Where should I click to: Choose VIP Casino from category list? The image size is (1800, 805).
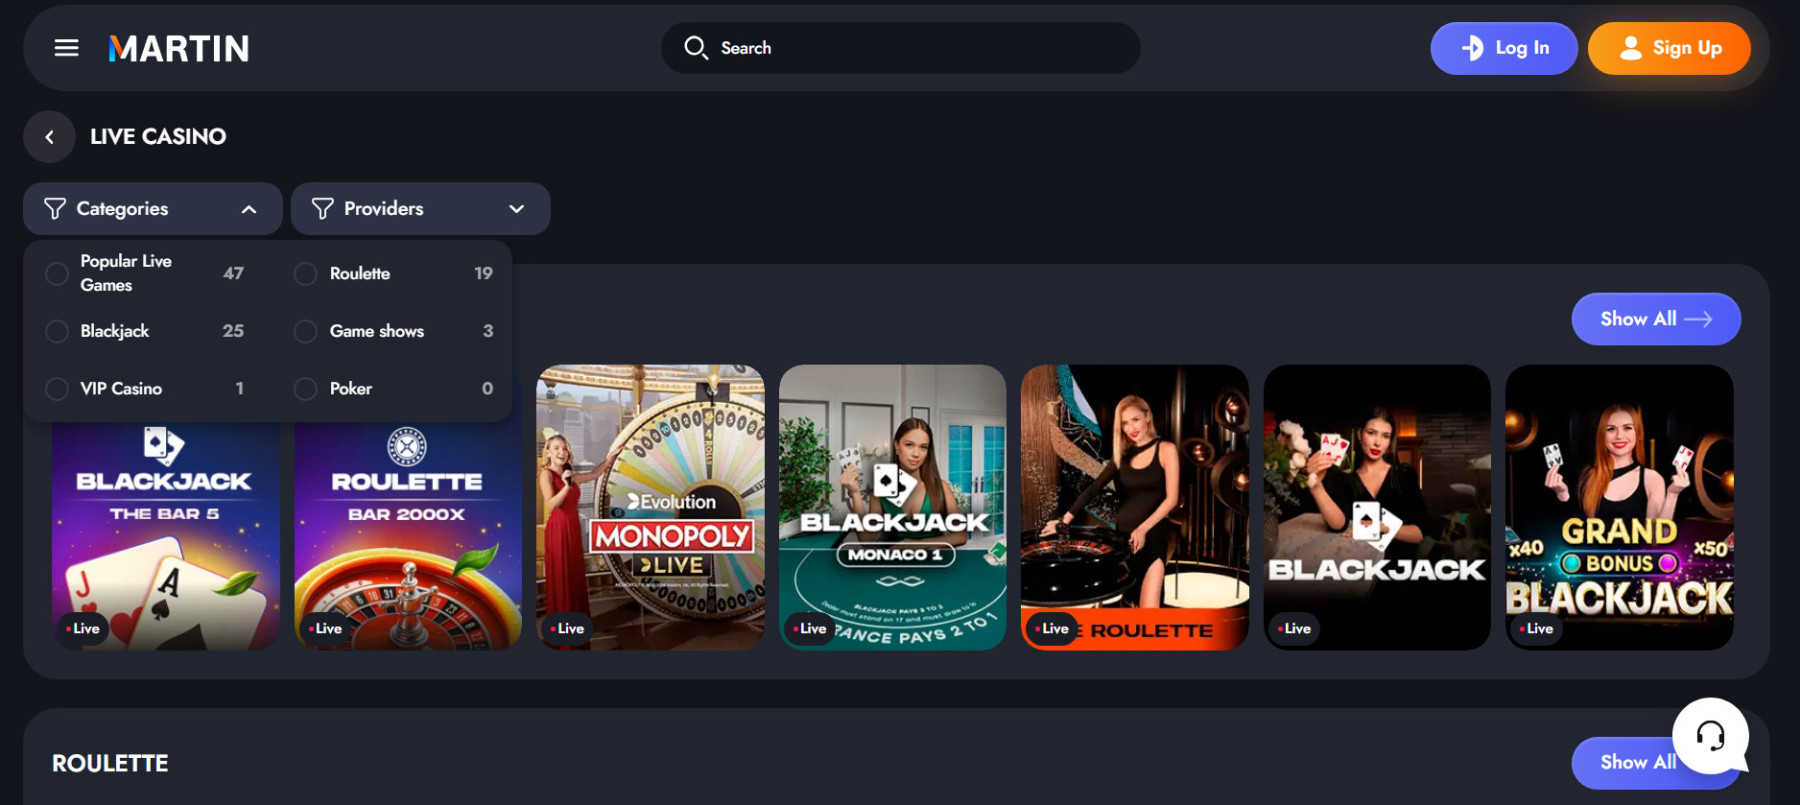tap(121, 389)
